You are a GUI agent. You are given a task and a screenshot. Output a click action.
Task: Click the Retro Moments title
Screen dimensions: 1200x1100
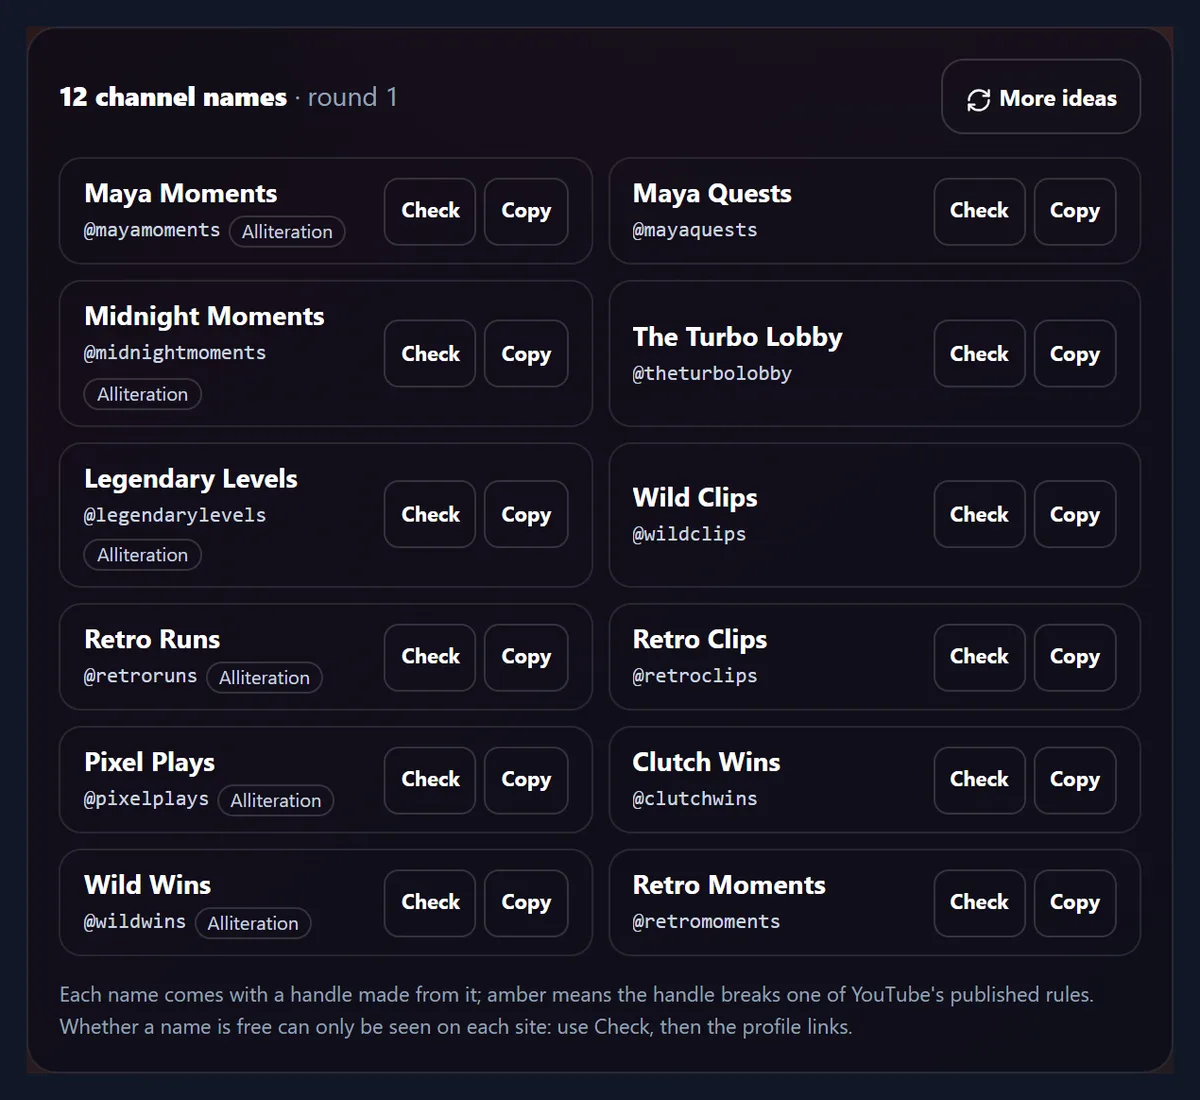(x=729, y=886)
